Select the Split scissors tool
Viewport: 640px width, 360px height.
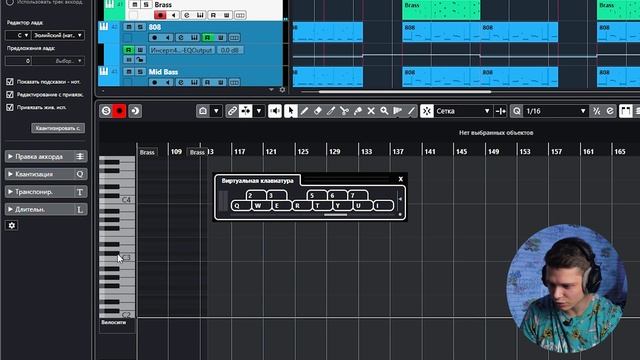[x=344, y=111]
